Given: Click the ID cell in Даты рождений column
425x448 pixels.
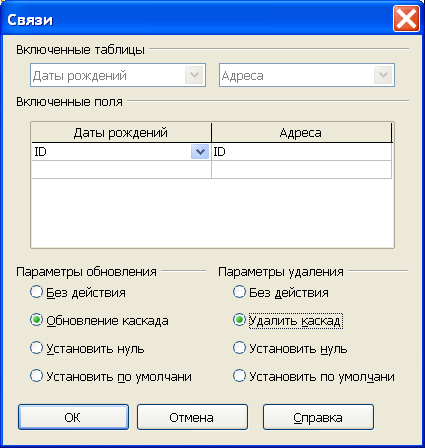Looking at the screenshot, I should (112, 152).
